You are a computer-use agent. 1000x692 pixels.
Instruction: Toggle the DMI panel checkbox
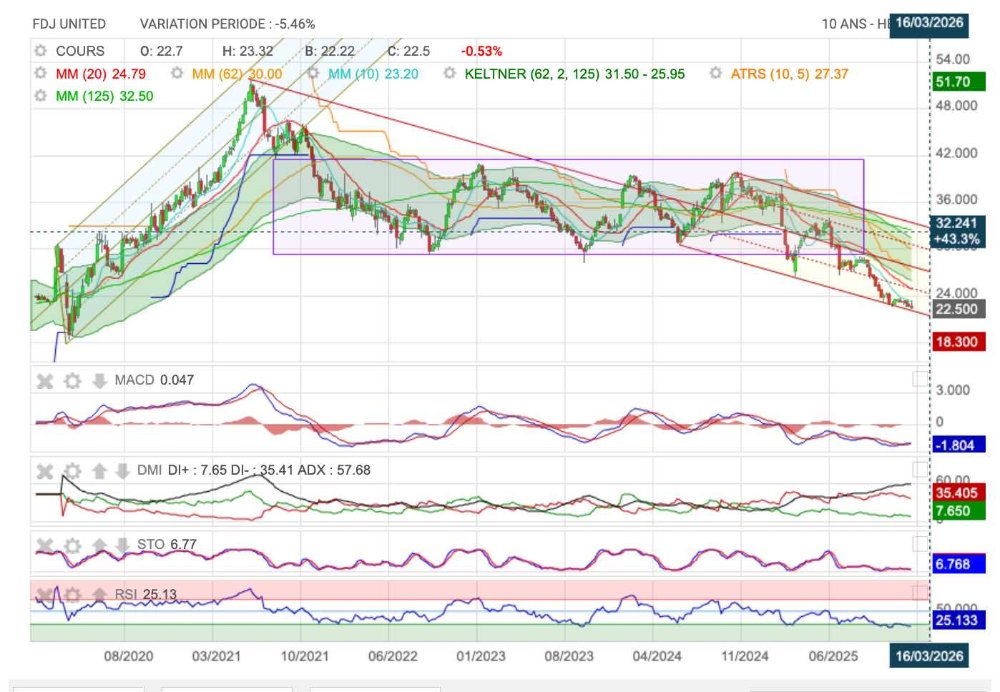pos(920,470)
